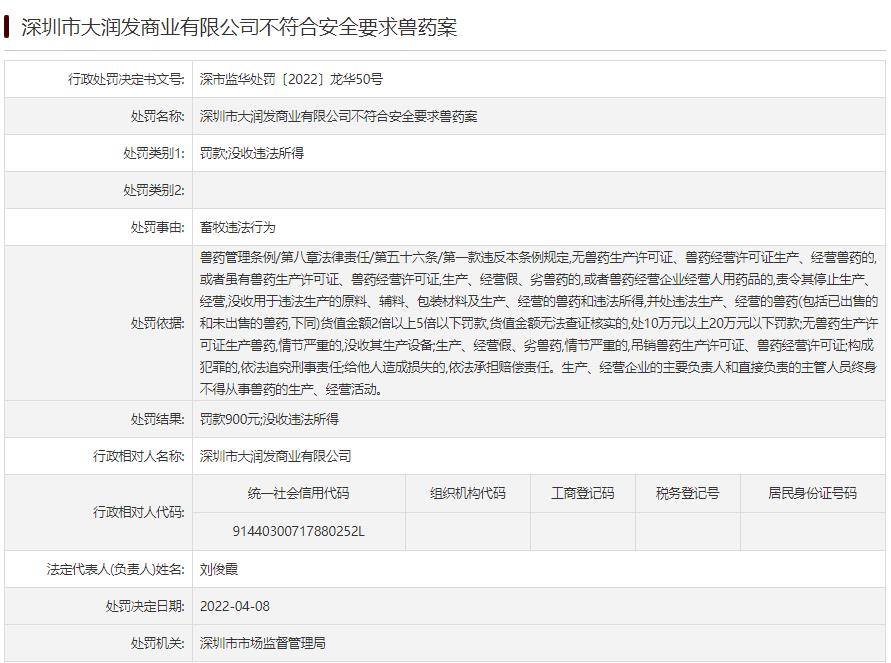891x663 pixels.
Task: Click the value 畜牧违法行为
Action: 238,227
